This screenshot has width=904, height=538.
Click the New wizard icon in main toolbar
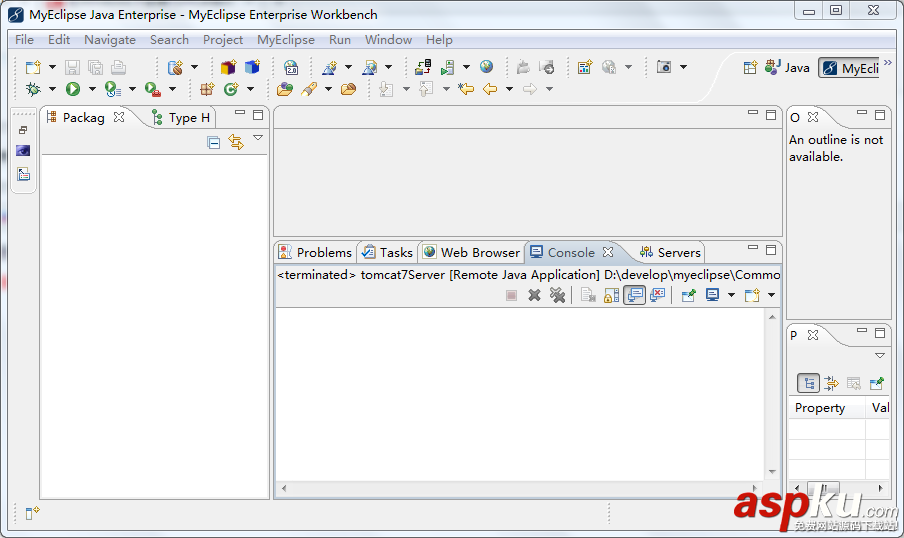point(33,67)
